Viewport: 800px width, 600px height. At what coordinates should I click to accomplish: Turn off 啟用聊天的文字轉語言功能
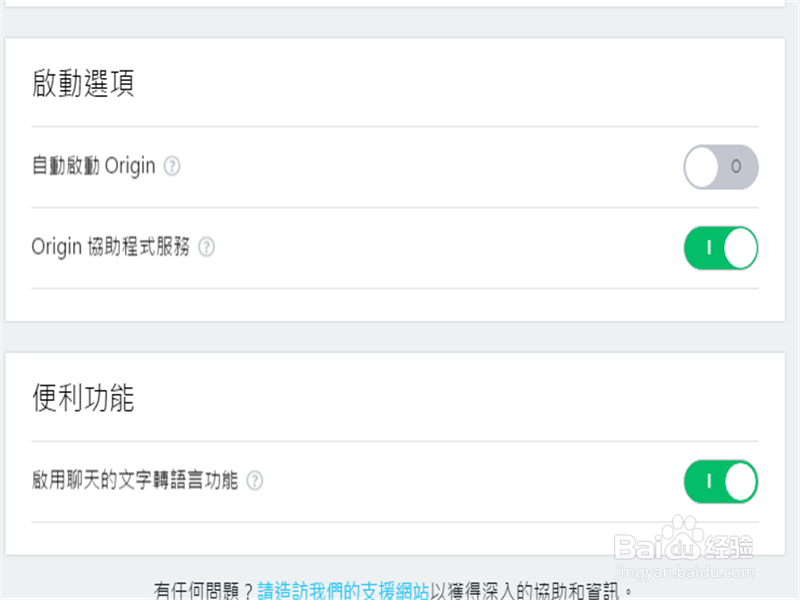(720, 481)
